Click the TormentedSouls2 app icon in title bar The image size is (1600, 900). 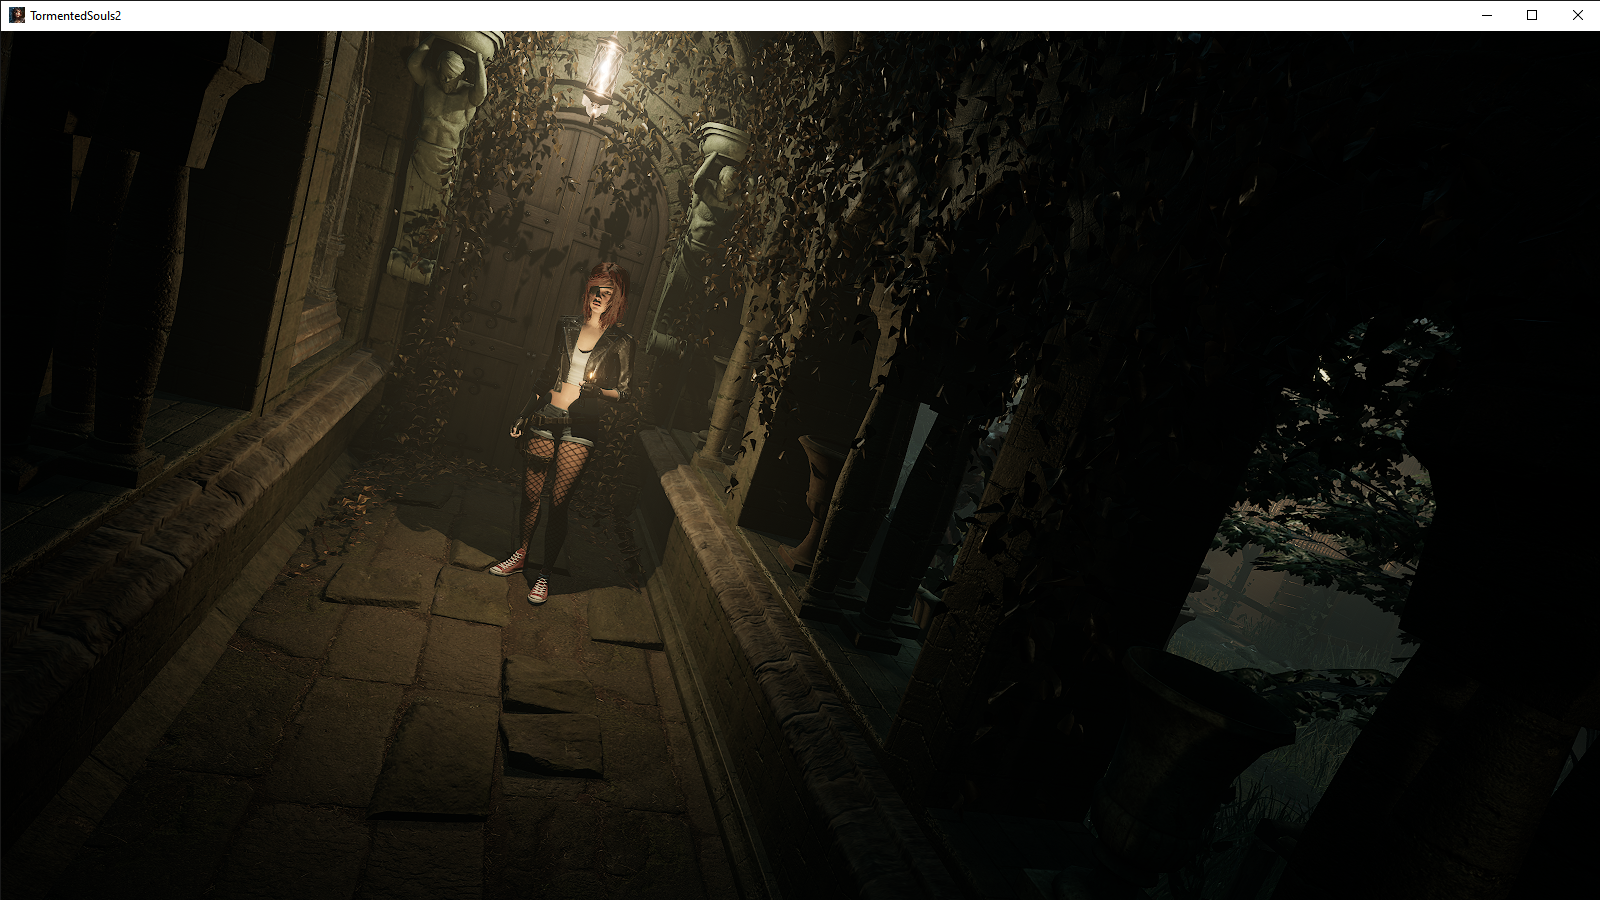pos(17,15)
